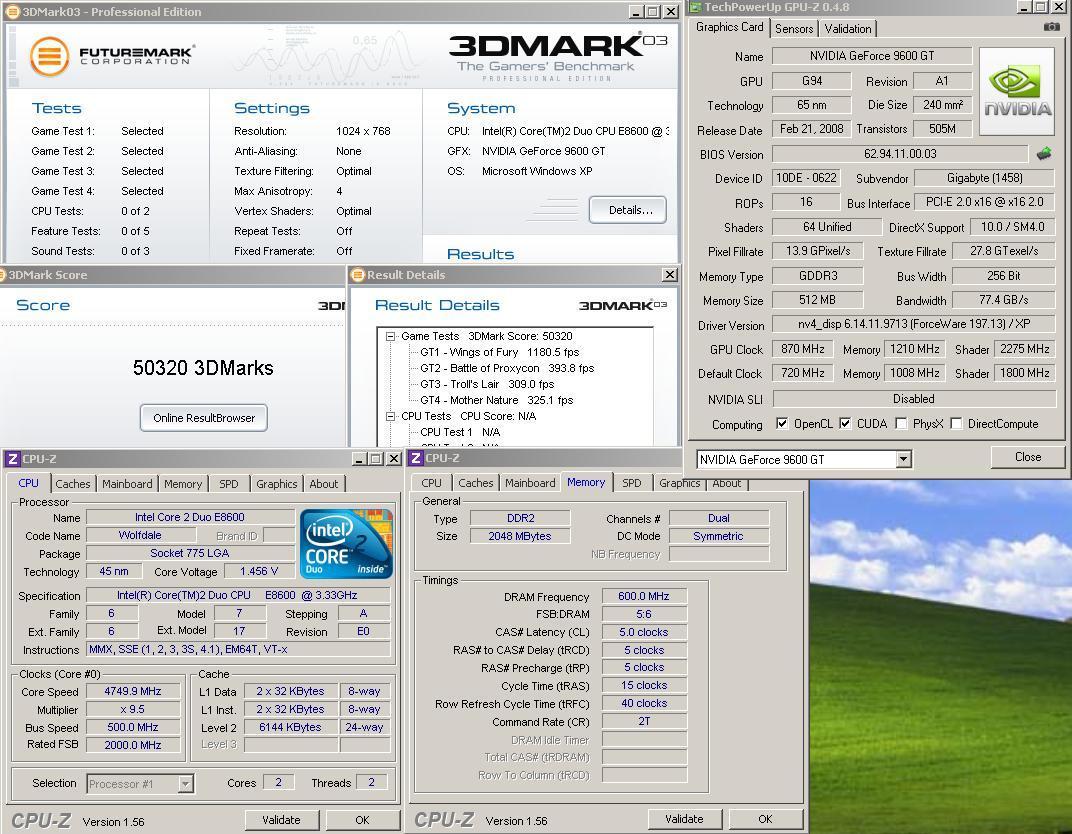Click the Intel Core 2 Duo logo badge
Image resolution: width=1072 pixels, height=834 pixels.
347,543
